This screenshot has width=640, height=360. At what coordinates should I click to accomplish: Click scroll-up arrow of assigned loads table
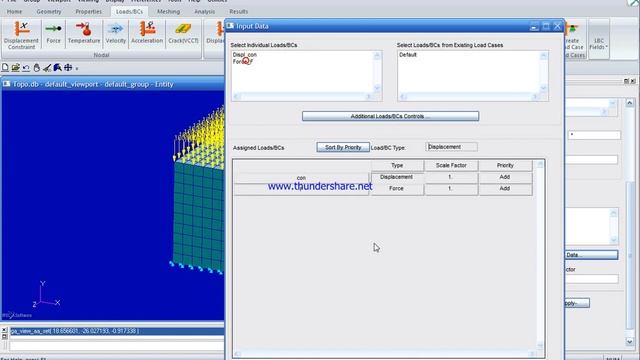[x=540, y=164]
